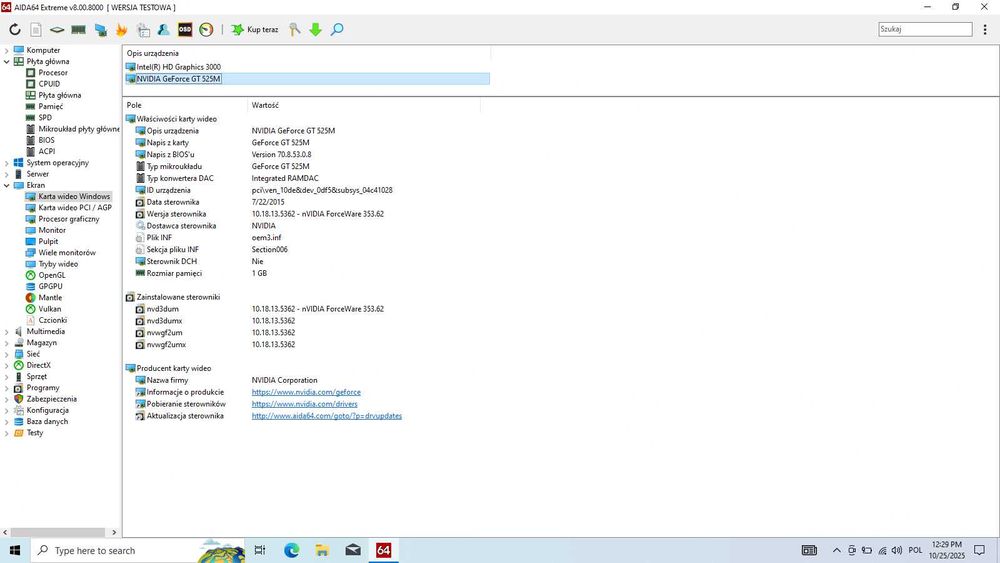The width and height of the screenshot is (1000, 563).
Task: Open the Report page icon in toolbar
Action: (36, 29)
